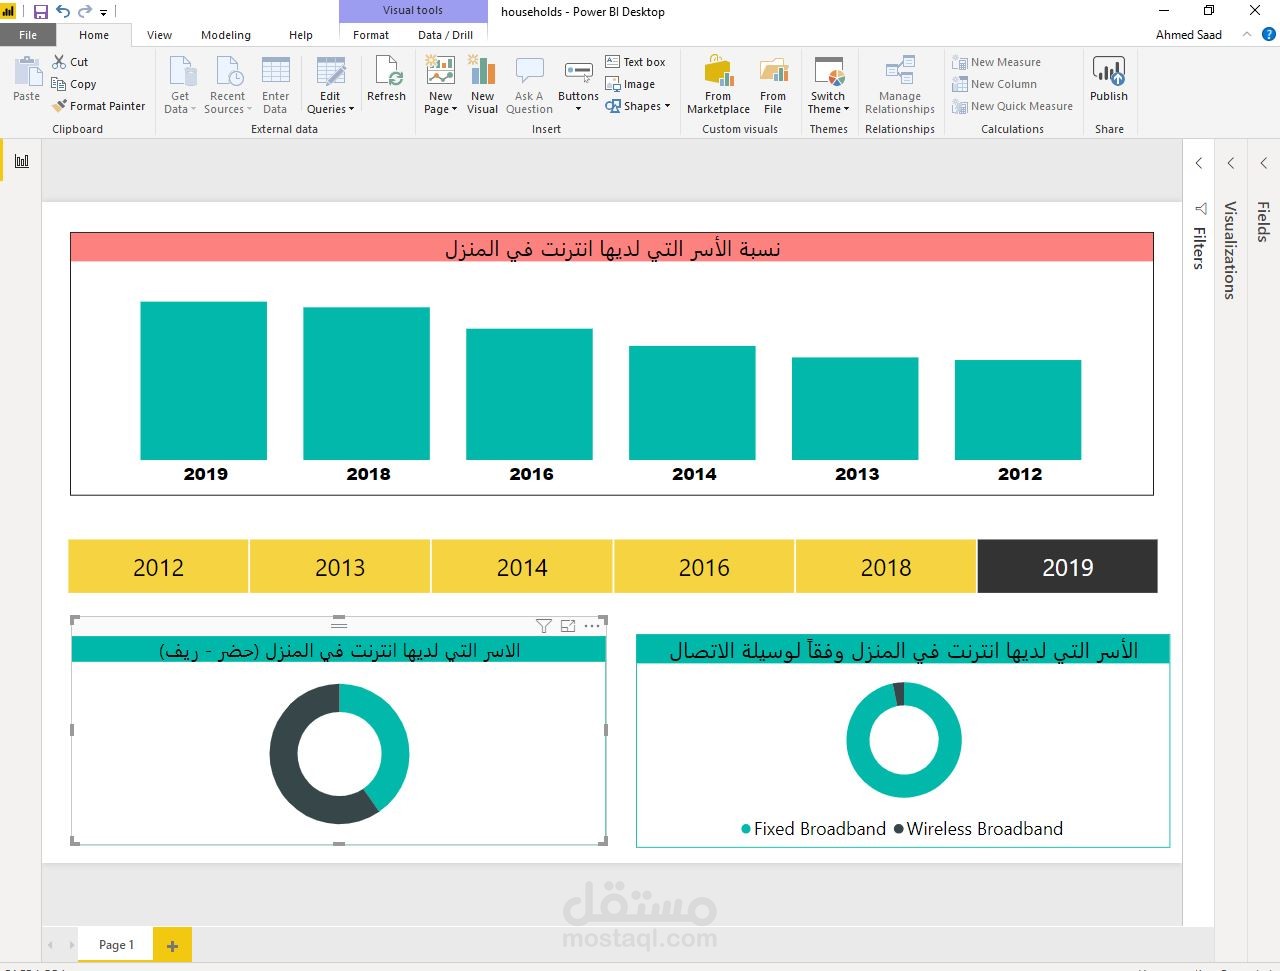The width and height of the screenshot is (1280, 971).
Task: Click Ask A Question
Action: pos(529,85)
